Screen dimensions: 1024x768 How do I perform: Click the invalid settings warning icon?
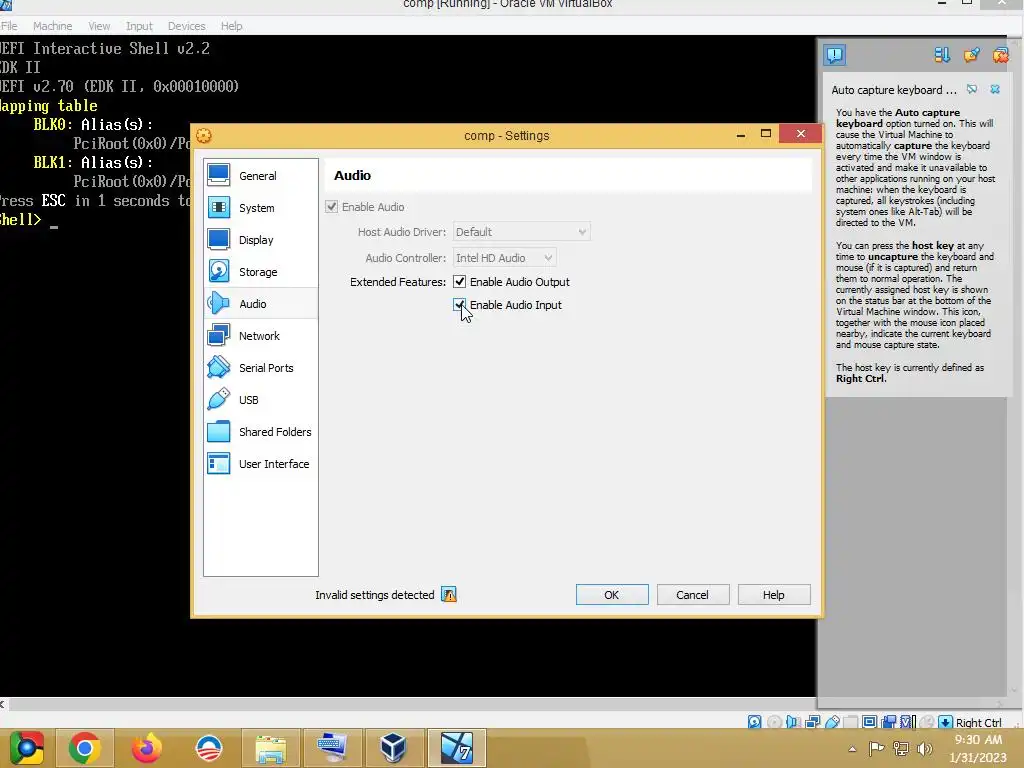pyautogui.click(x=449, y=595)
